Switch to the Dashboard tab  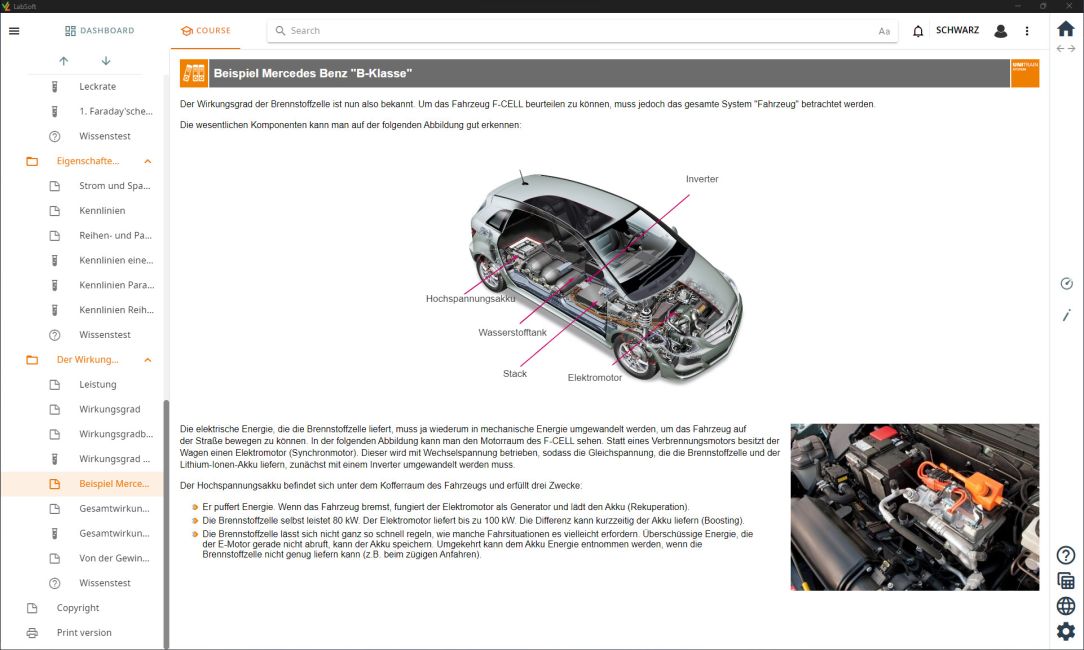click(x=99, y=31)
